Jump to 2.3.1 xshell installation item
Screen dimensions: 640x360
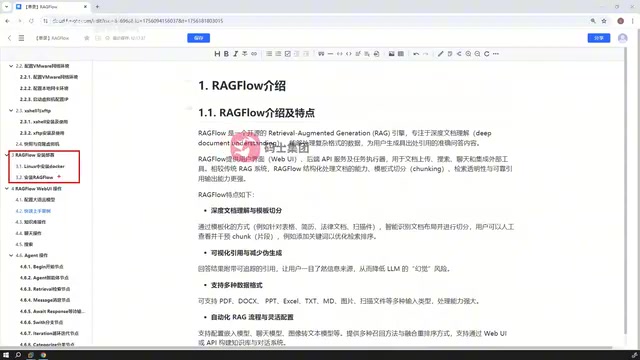click(44, 122)
